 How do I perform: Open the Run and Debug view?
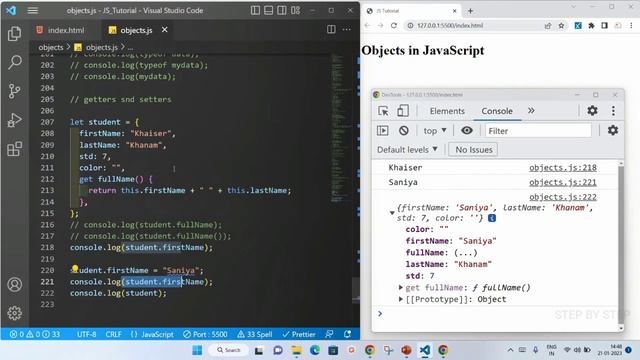[x=15, y=120]
